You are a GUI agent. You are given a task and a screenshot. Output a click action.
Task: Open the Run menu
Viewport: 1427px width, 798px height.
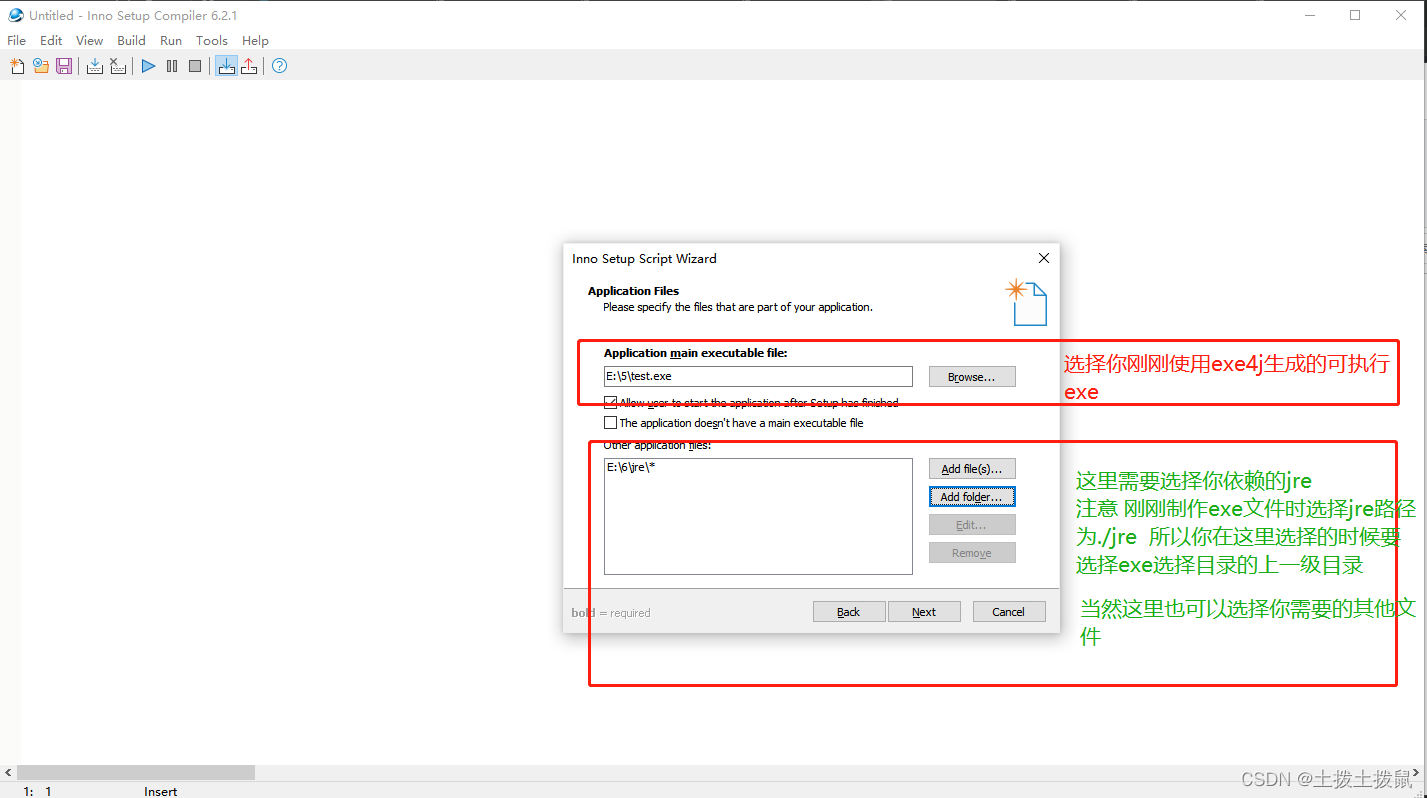[x=171, y=41]
